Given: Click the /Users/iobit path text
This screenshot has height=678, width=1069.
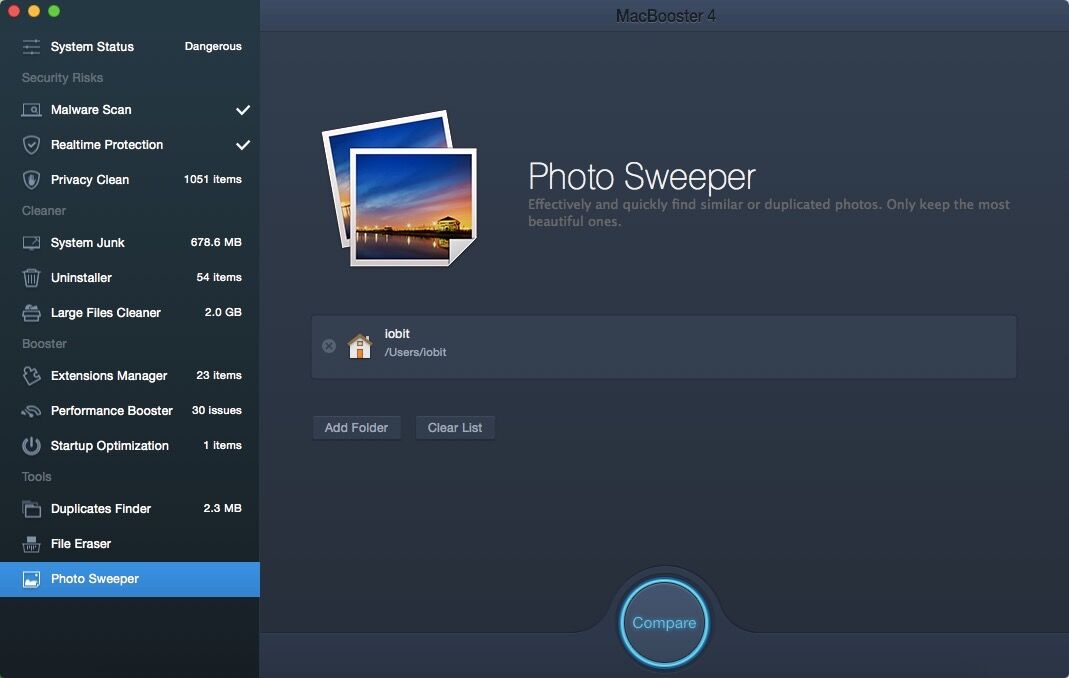Looking at the screenshot, I should pos(415,353).
